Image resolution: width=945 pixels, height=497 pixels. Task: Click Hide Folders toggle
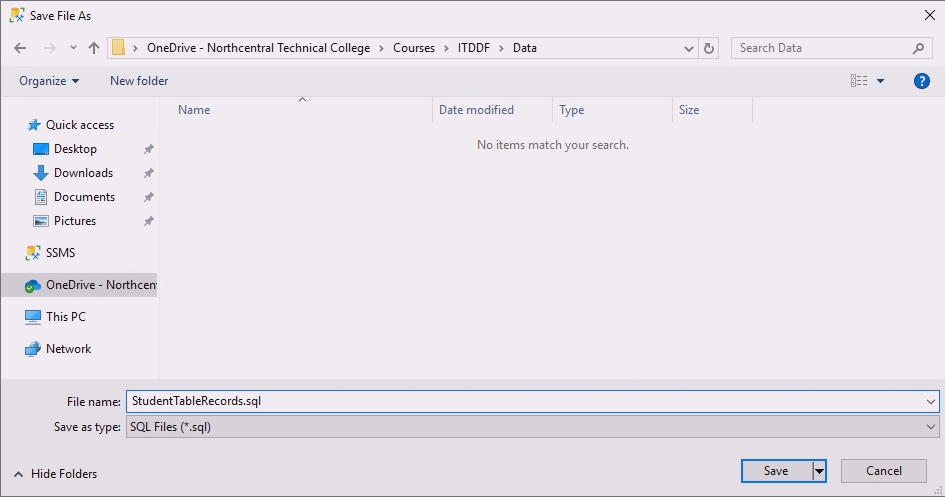coord(55,474)
